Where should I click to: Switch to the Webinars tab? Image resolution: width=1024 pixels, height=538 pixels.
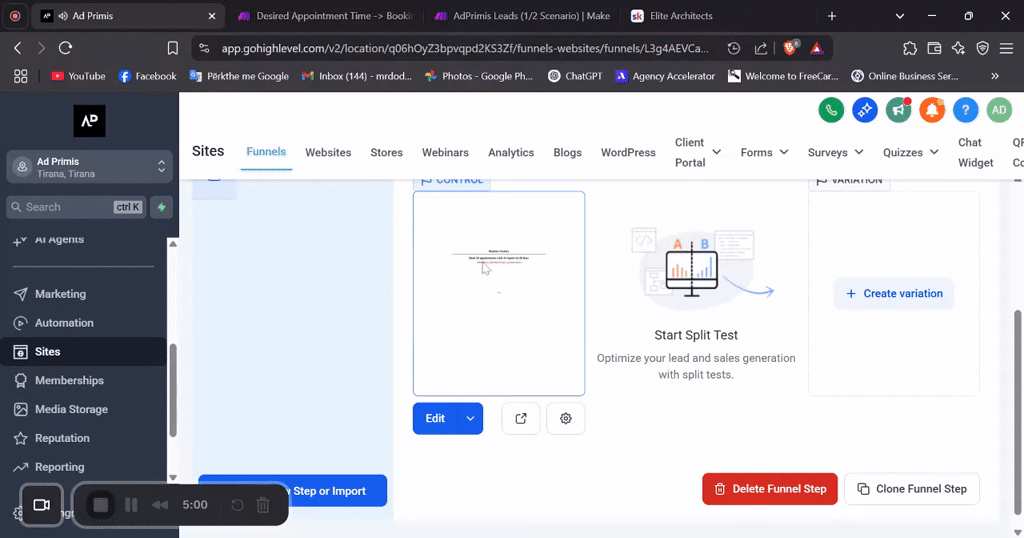tap(445, 152)
